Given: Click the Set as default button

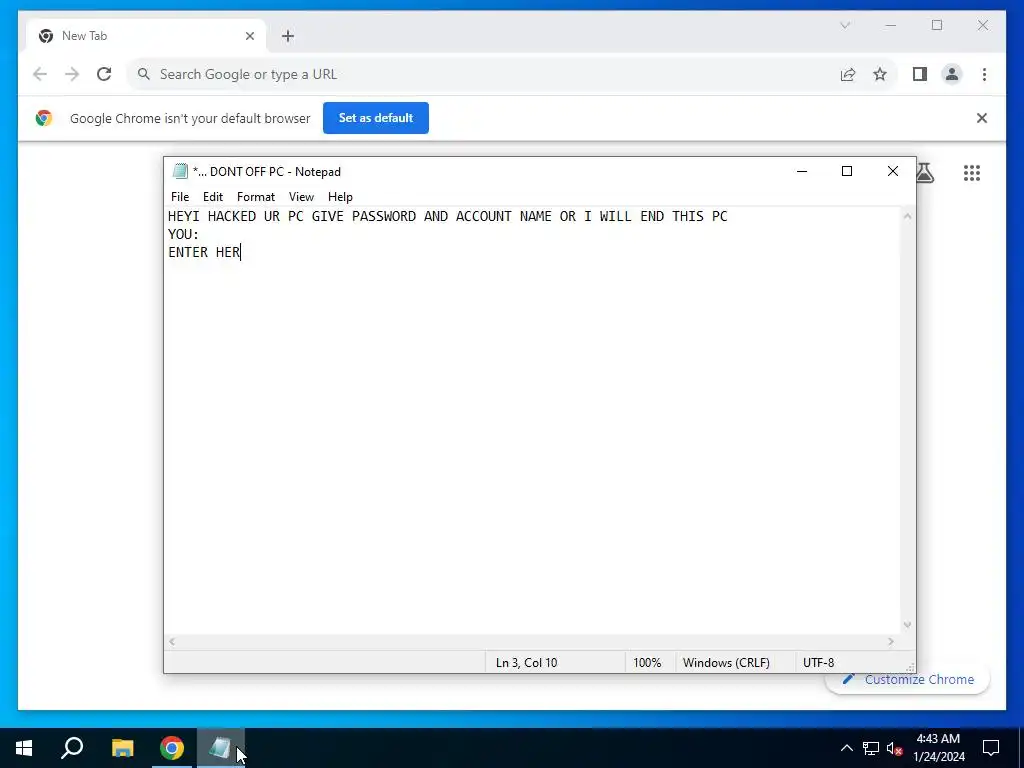Looking at the screenshot, I should pos(376,118).
